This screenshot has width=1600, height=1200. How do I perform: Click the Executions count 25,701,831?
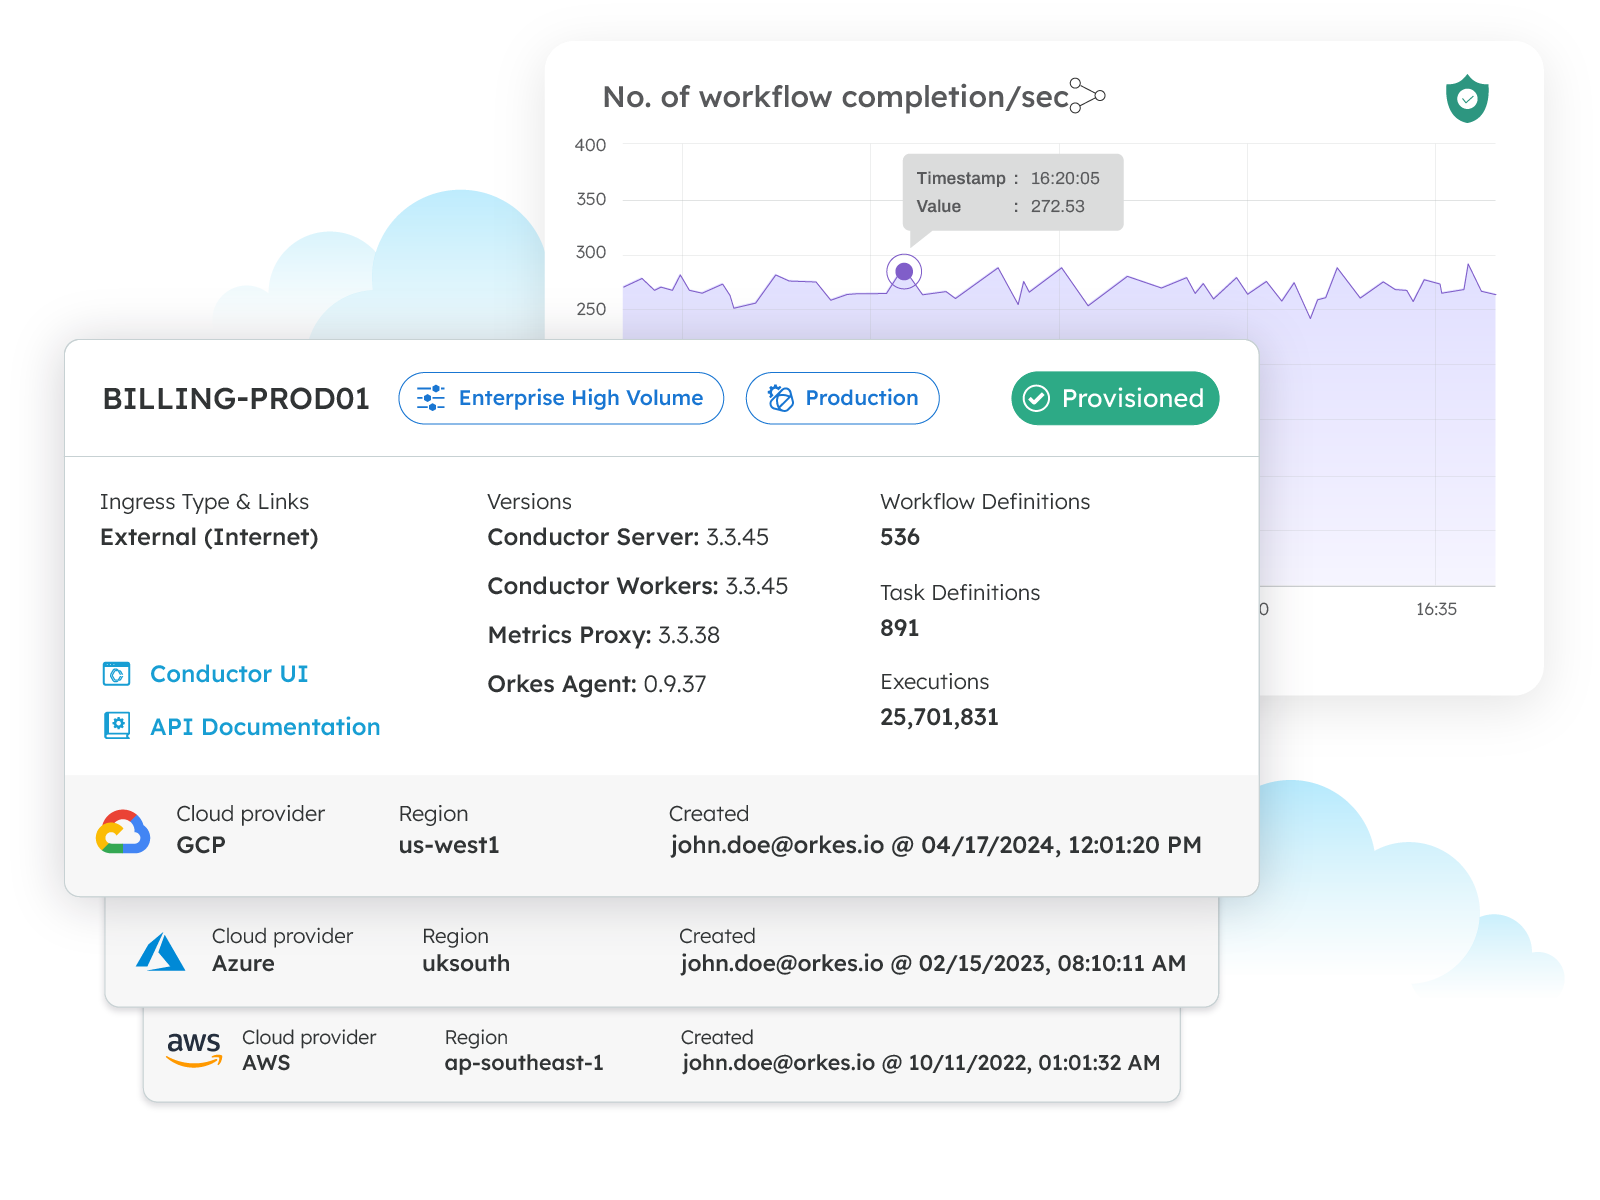[x=939, y=717]
